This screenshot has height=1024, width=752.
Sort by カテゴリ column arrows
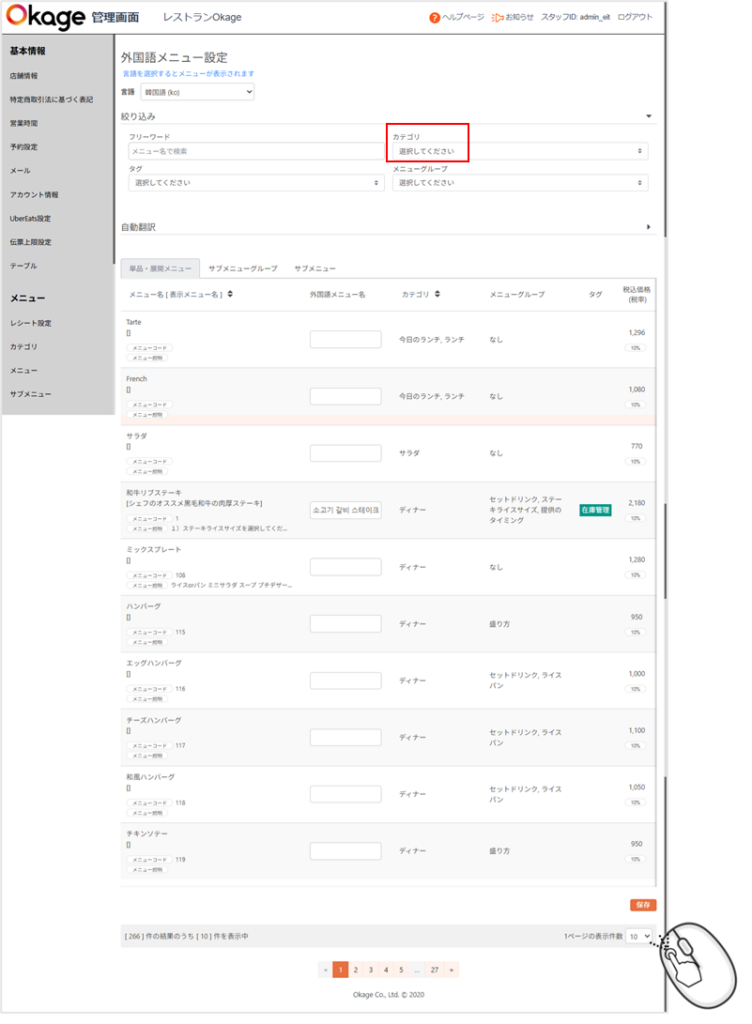438,294
